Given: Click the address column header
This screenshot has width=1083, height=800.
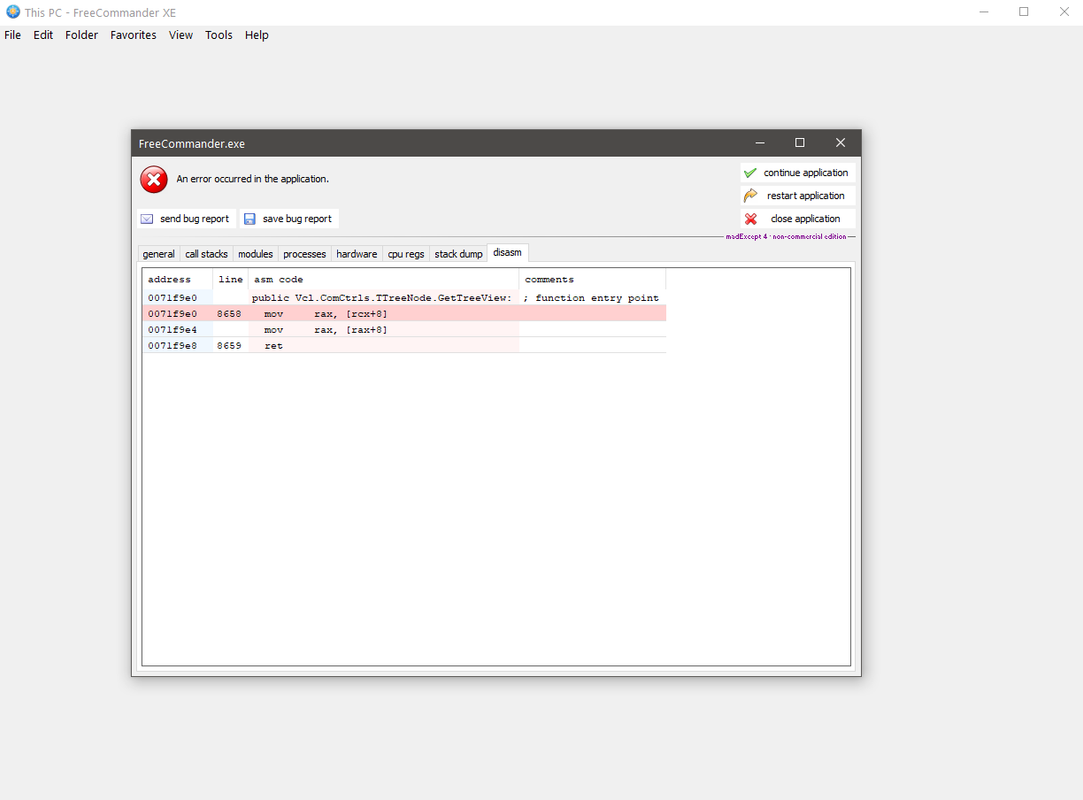Looking at the screenshot, I should point(178,280).
